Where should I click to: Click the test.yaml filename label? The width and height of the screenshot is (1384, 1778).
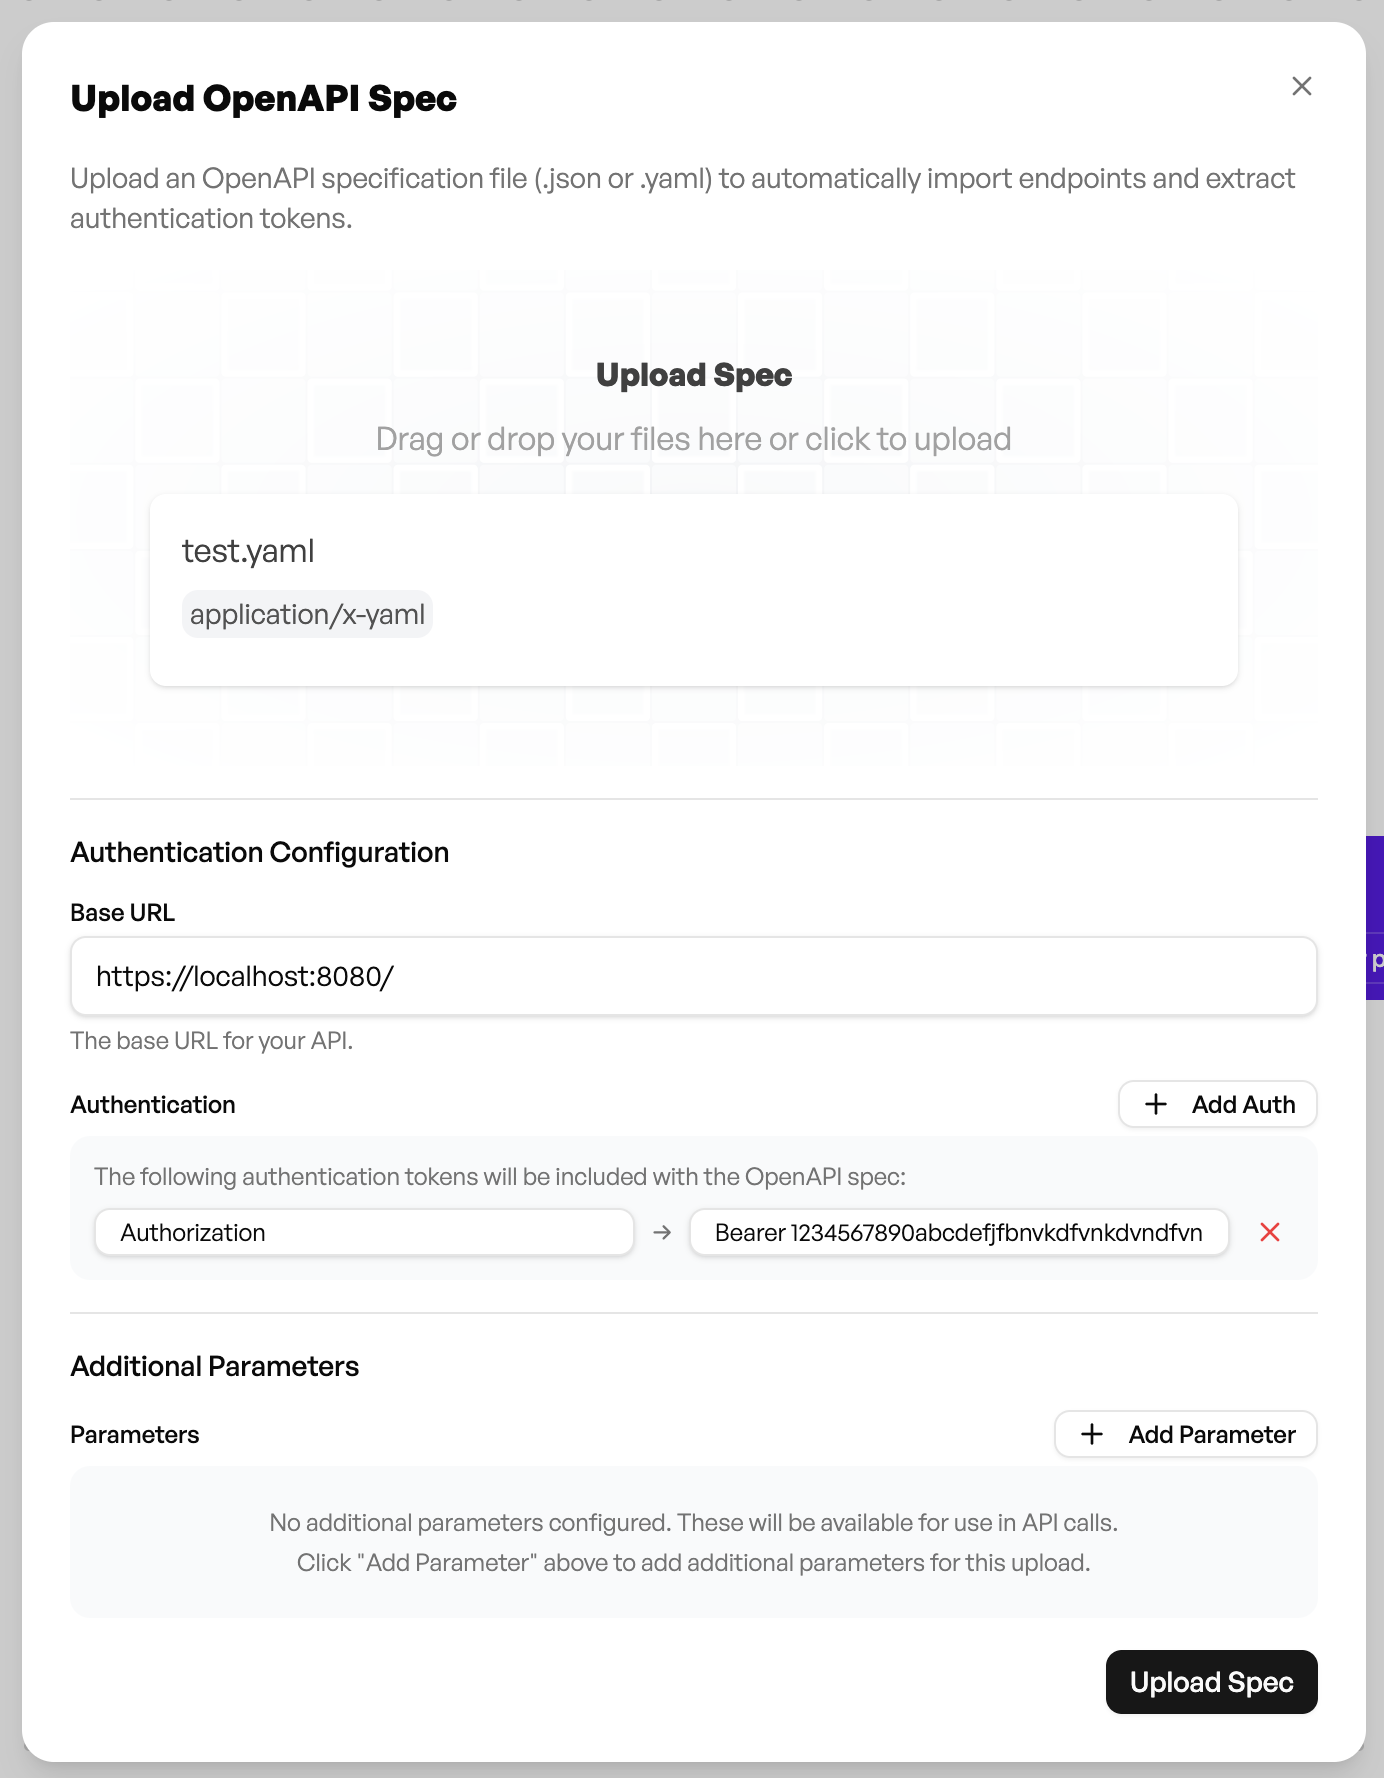point(248,550)
